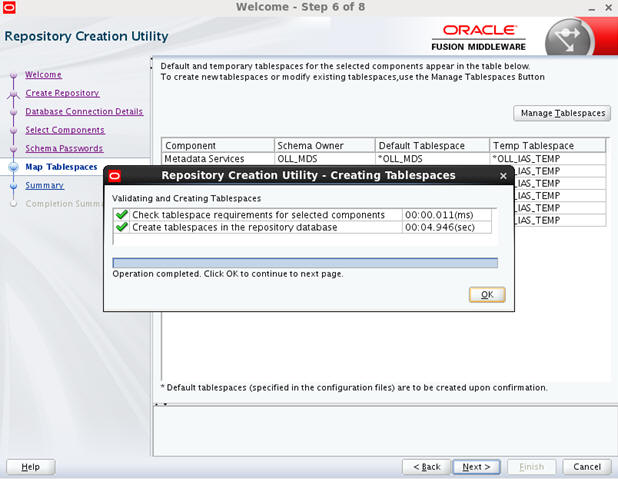Click the Welcome step bullet icon

(x=13, y=75)
